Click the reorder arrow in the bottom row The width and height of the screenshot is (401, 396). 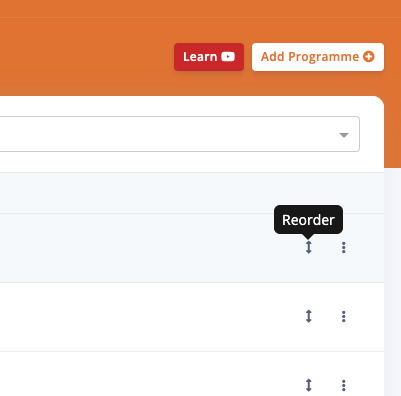pyautogui.click(x=309, y=385)
